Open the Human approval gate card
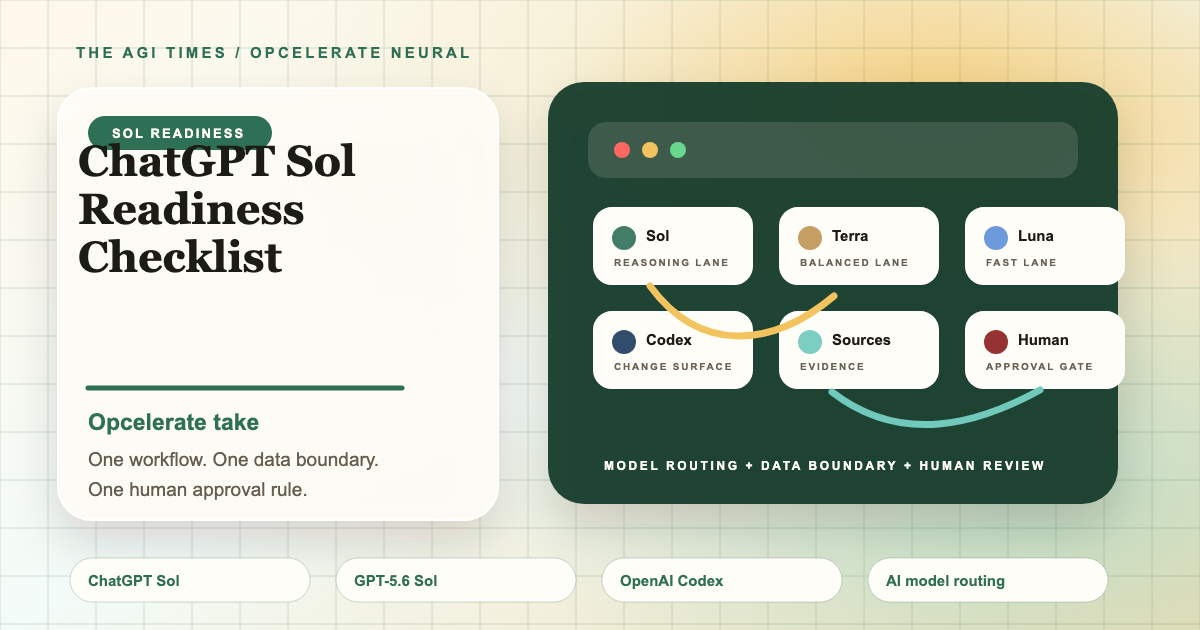The image size is (1200, 630). (x=1045, y=350)
